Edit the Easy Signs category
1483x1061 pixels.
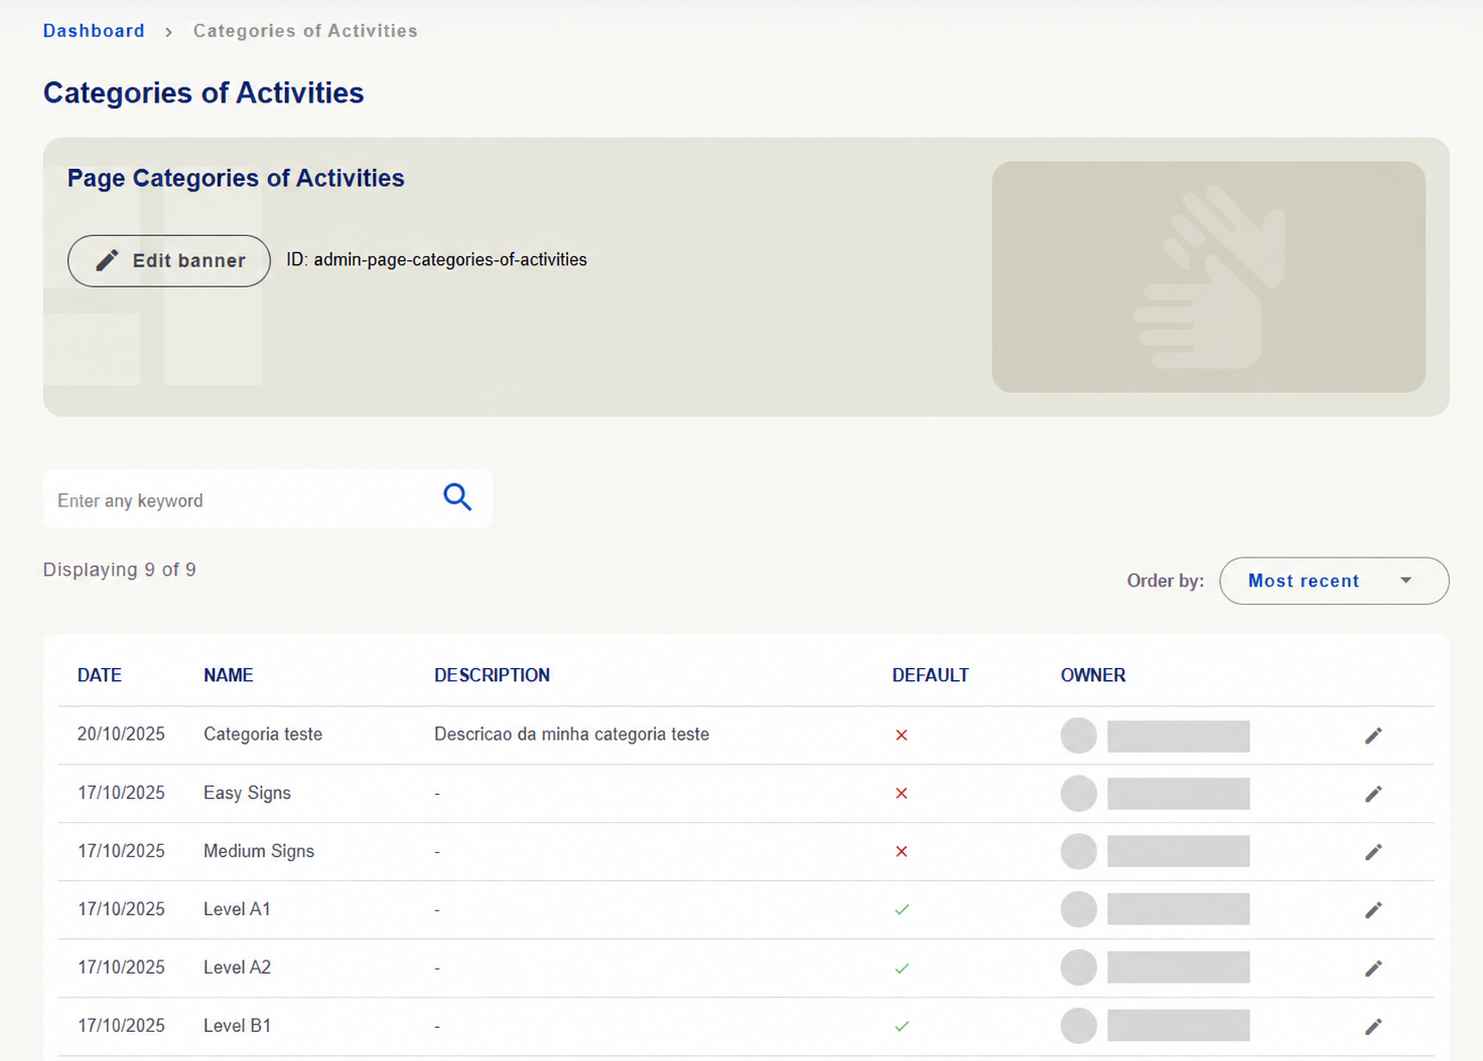(x=1373, y=794)
